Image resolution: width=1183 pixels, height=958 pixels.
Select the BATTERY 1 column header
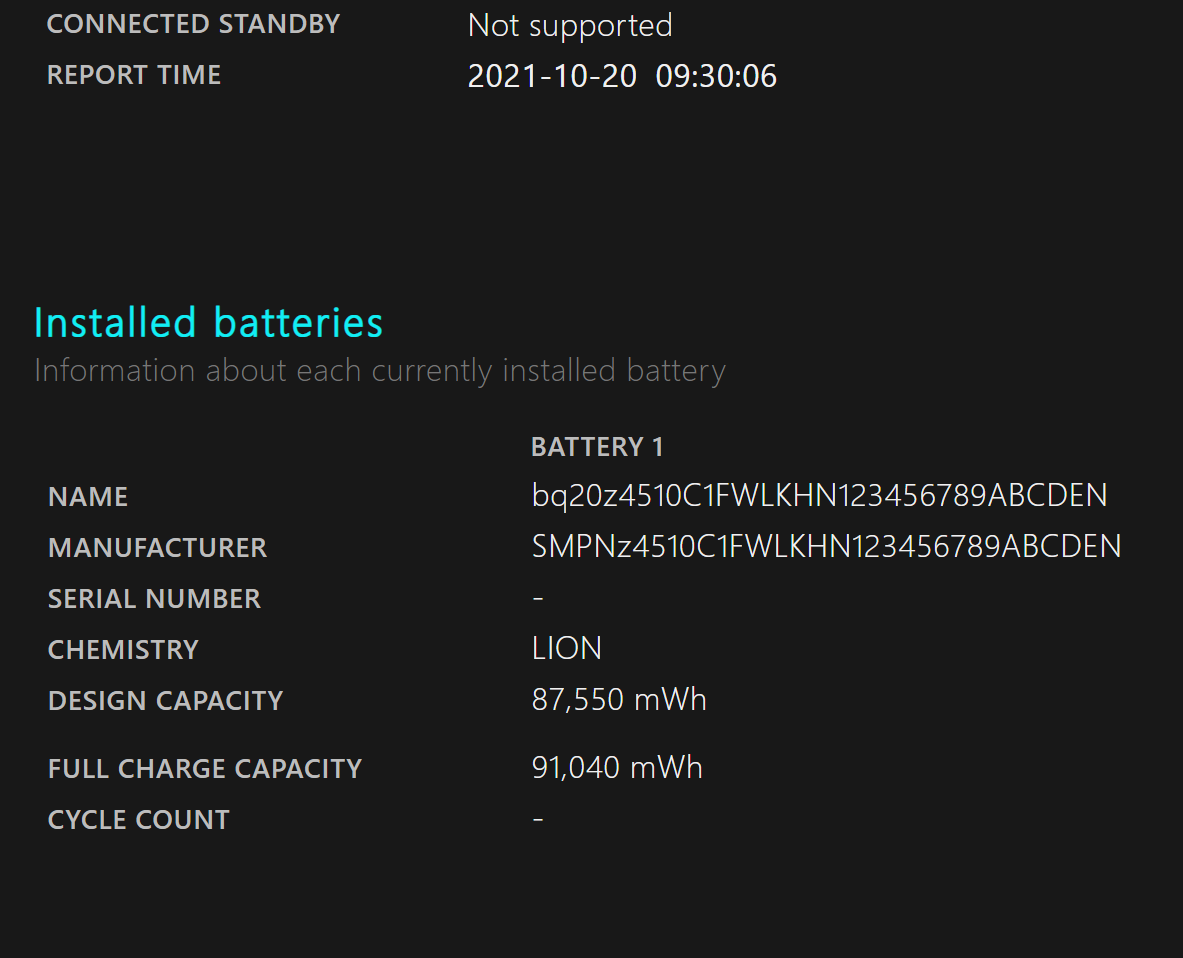pos(597,447)
